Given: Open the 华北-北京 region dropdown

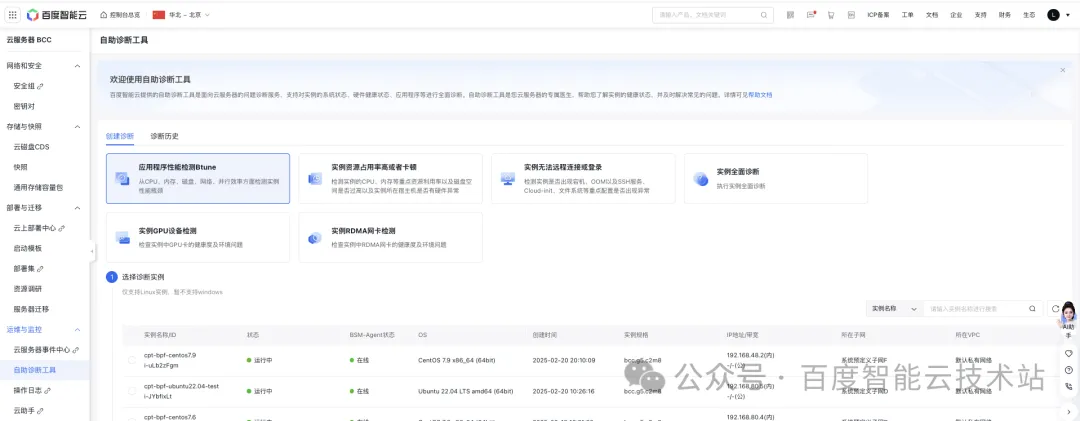Looking at the screenshot, I should point(181,14).
